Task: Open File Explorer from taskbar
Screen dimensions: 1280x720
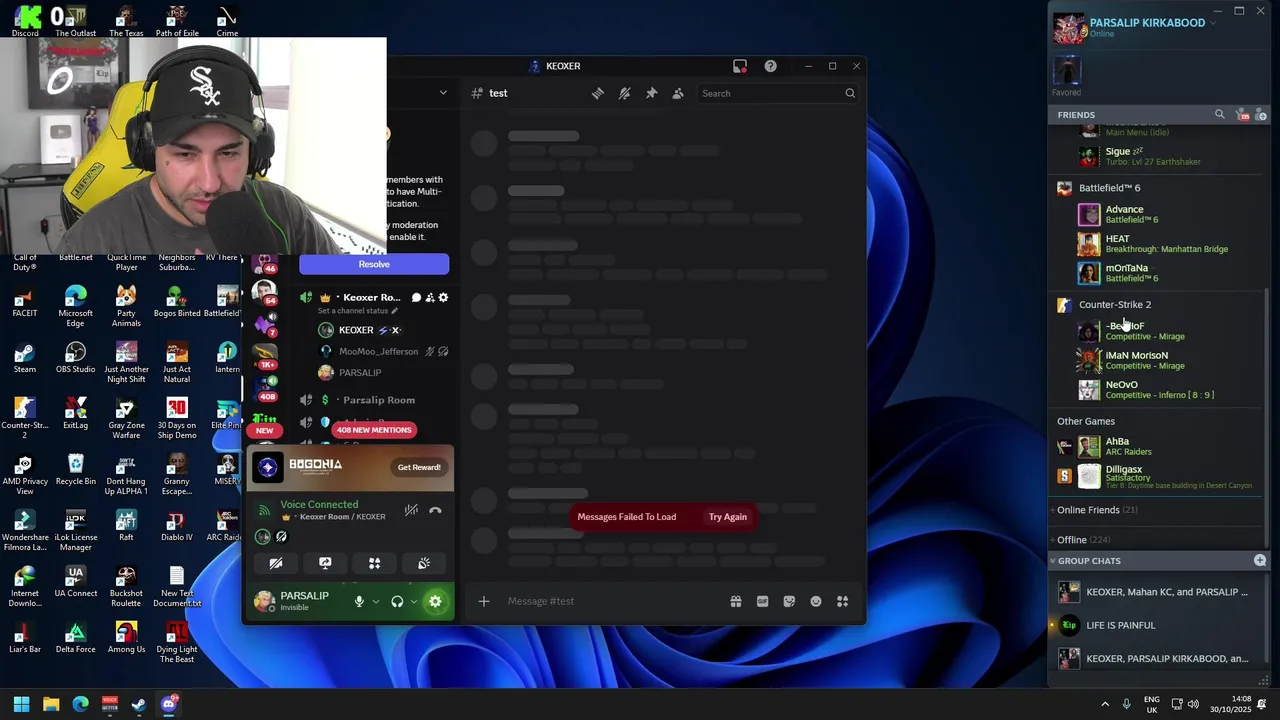Action: (x=51, y=704)
